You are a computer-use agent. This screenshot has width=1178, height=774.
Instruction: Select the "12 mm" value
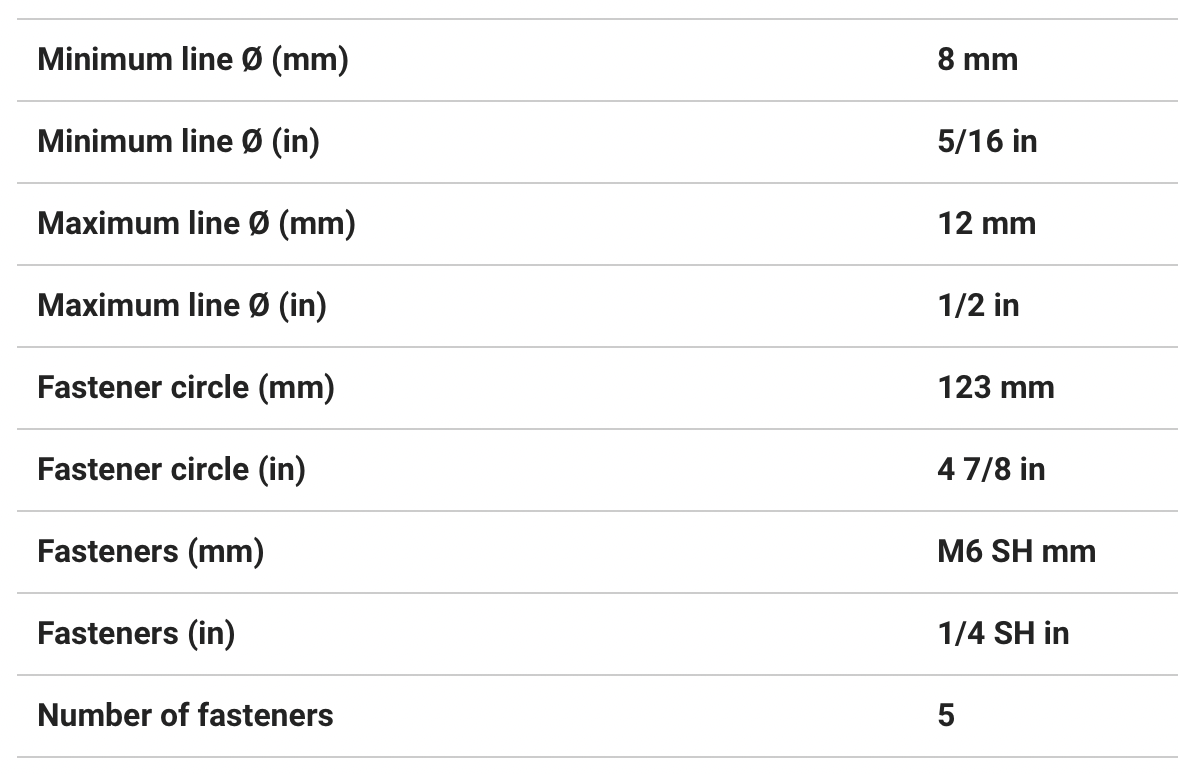pos(986,224)
